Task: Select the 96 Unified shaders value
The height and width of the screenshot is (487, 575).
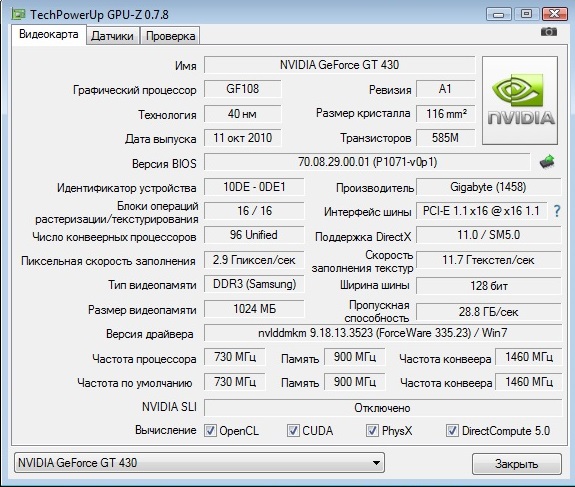Action: [x=254, y=235]
